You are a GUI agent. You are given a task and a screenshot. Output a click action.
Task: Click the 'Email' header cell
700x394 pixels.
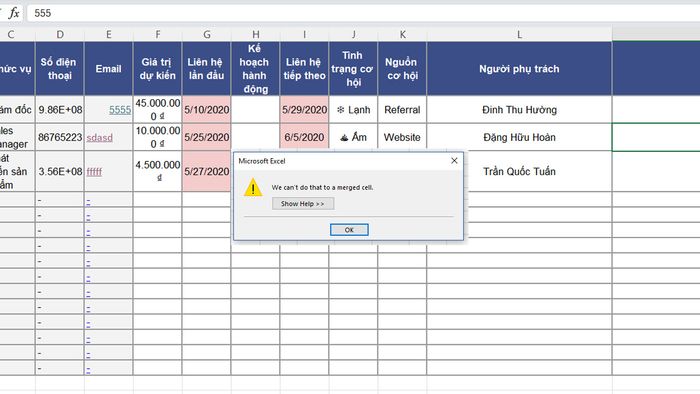click(108, 69)
